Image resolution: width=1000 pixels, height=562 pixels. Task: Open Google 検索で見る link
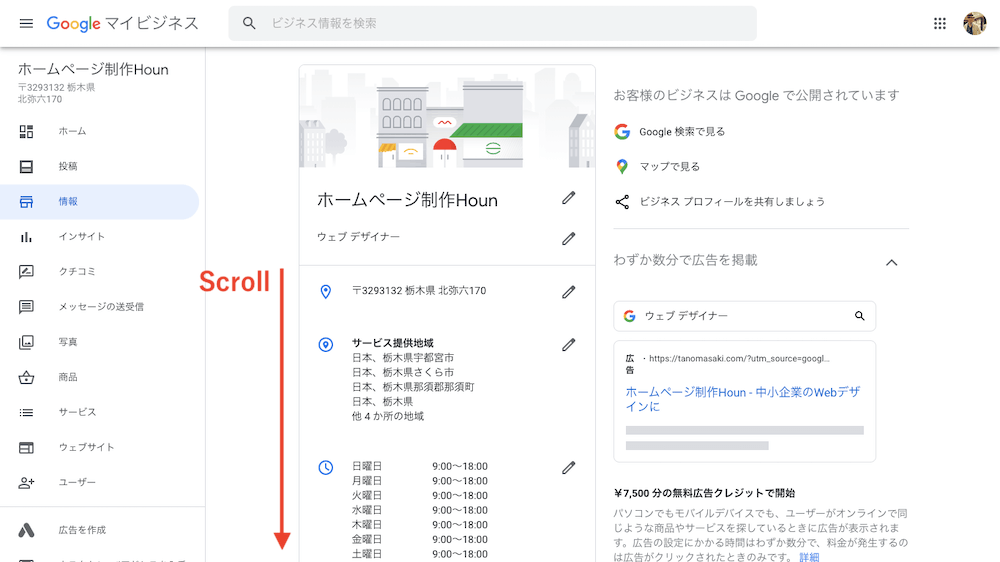click(x=682, y=131)
